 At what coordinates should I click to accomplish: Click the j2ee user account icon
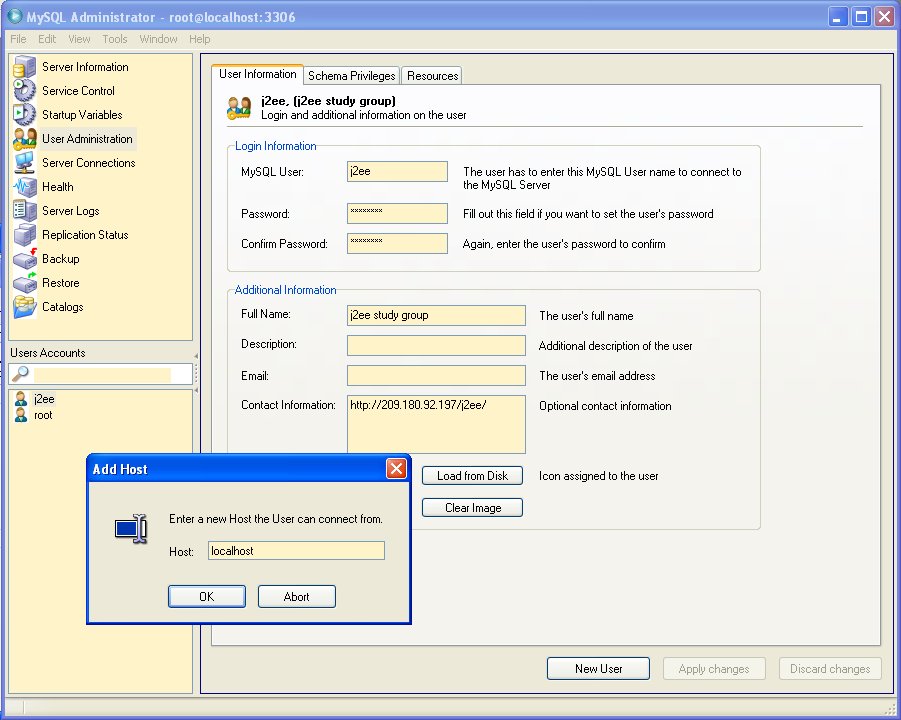pos(21,399)
